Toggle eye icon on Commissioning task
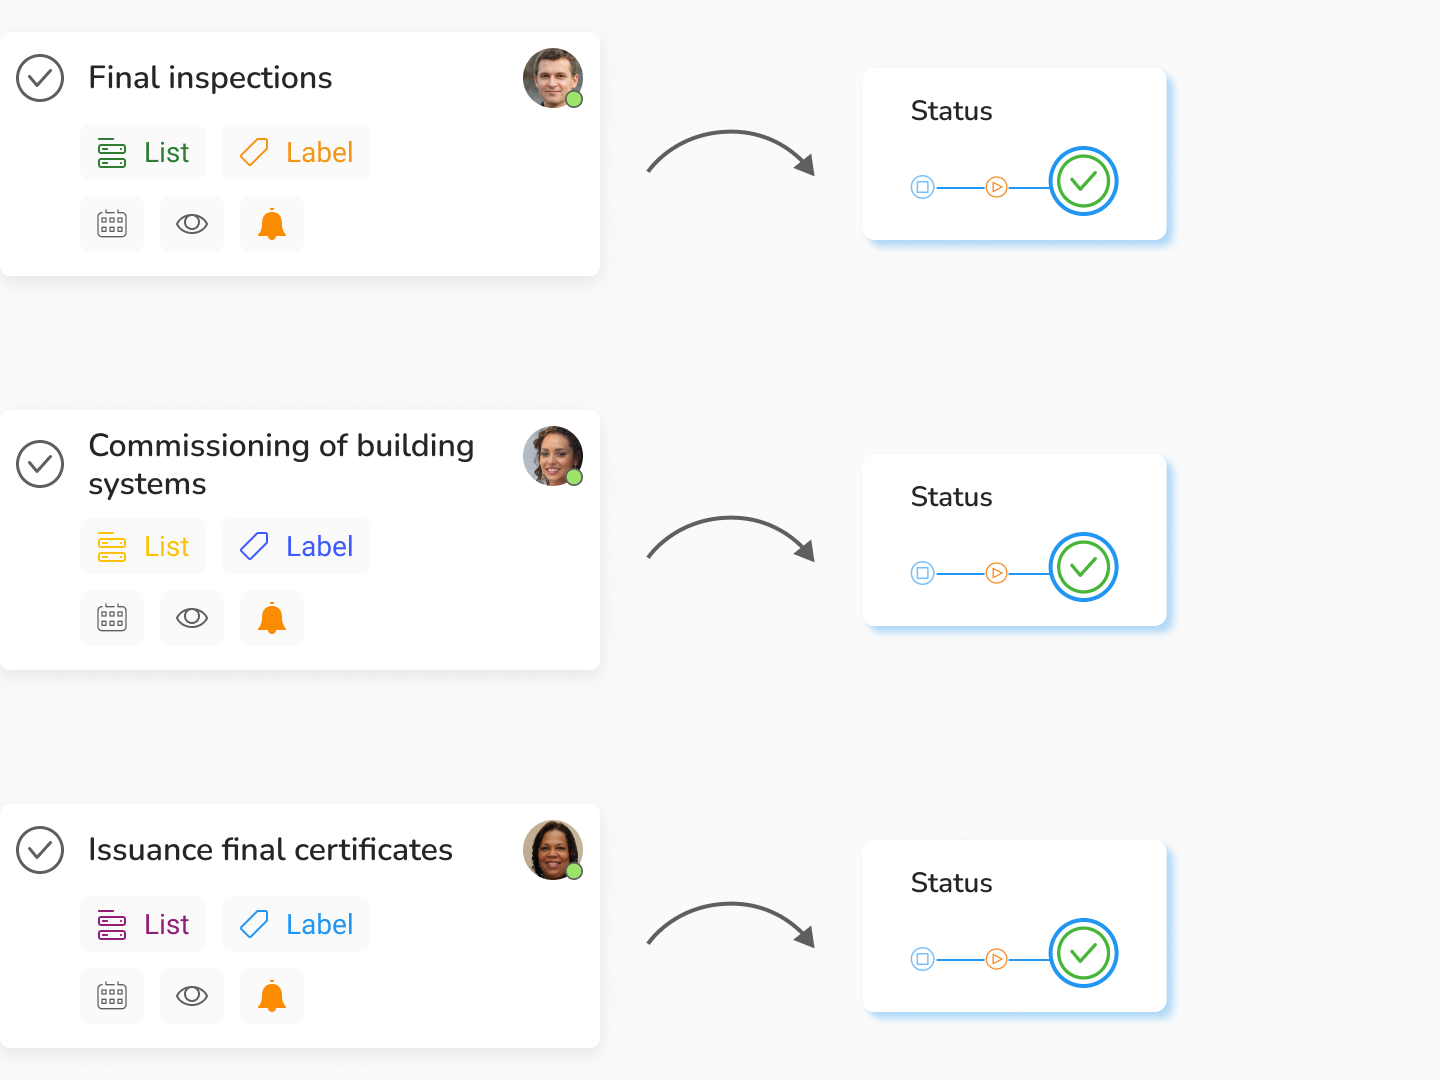 coord(192,618)
